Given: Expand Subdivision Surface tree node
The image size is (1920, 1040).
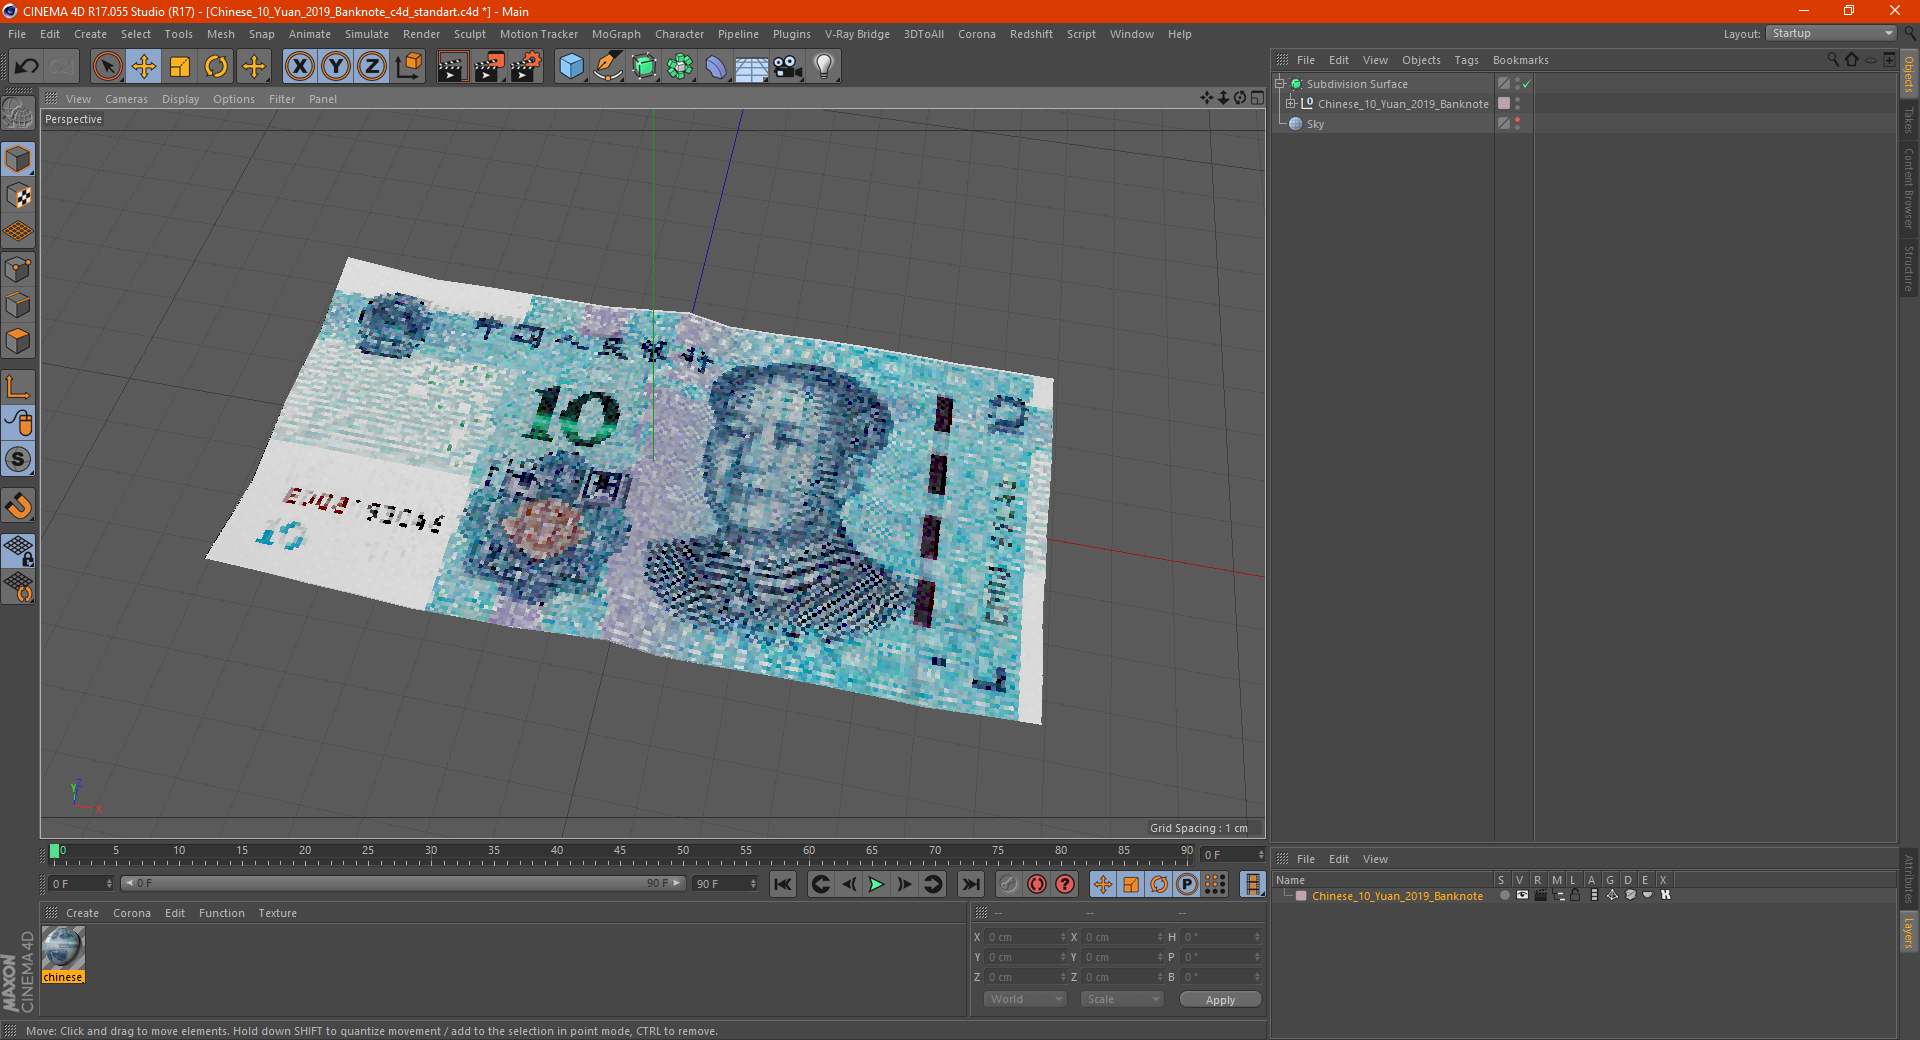Looking at the screenshot, I should click(1280, 84).
